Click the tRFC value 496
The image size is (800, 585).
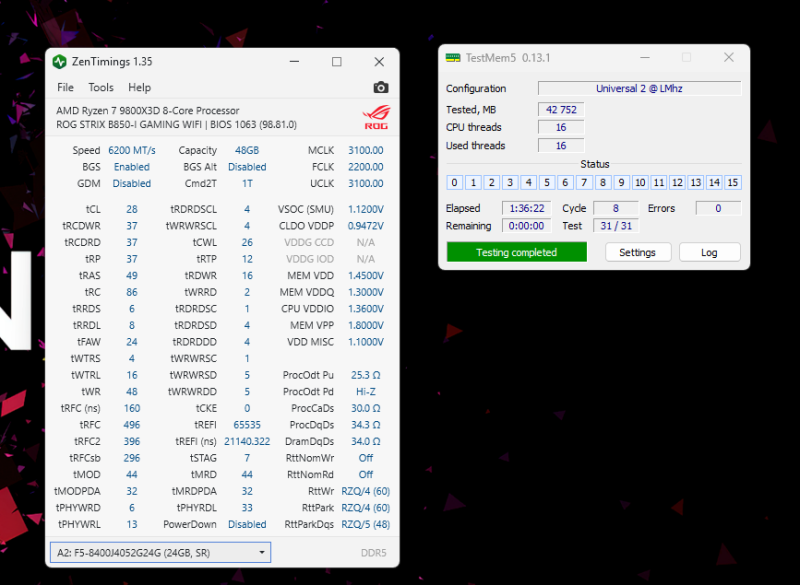tap(132, 425)
